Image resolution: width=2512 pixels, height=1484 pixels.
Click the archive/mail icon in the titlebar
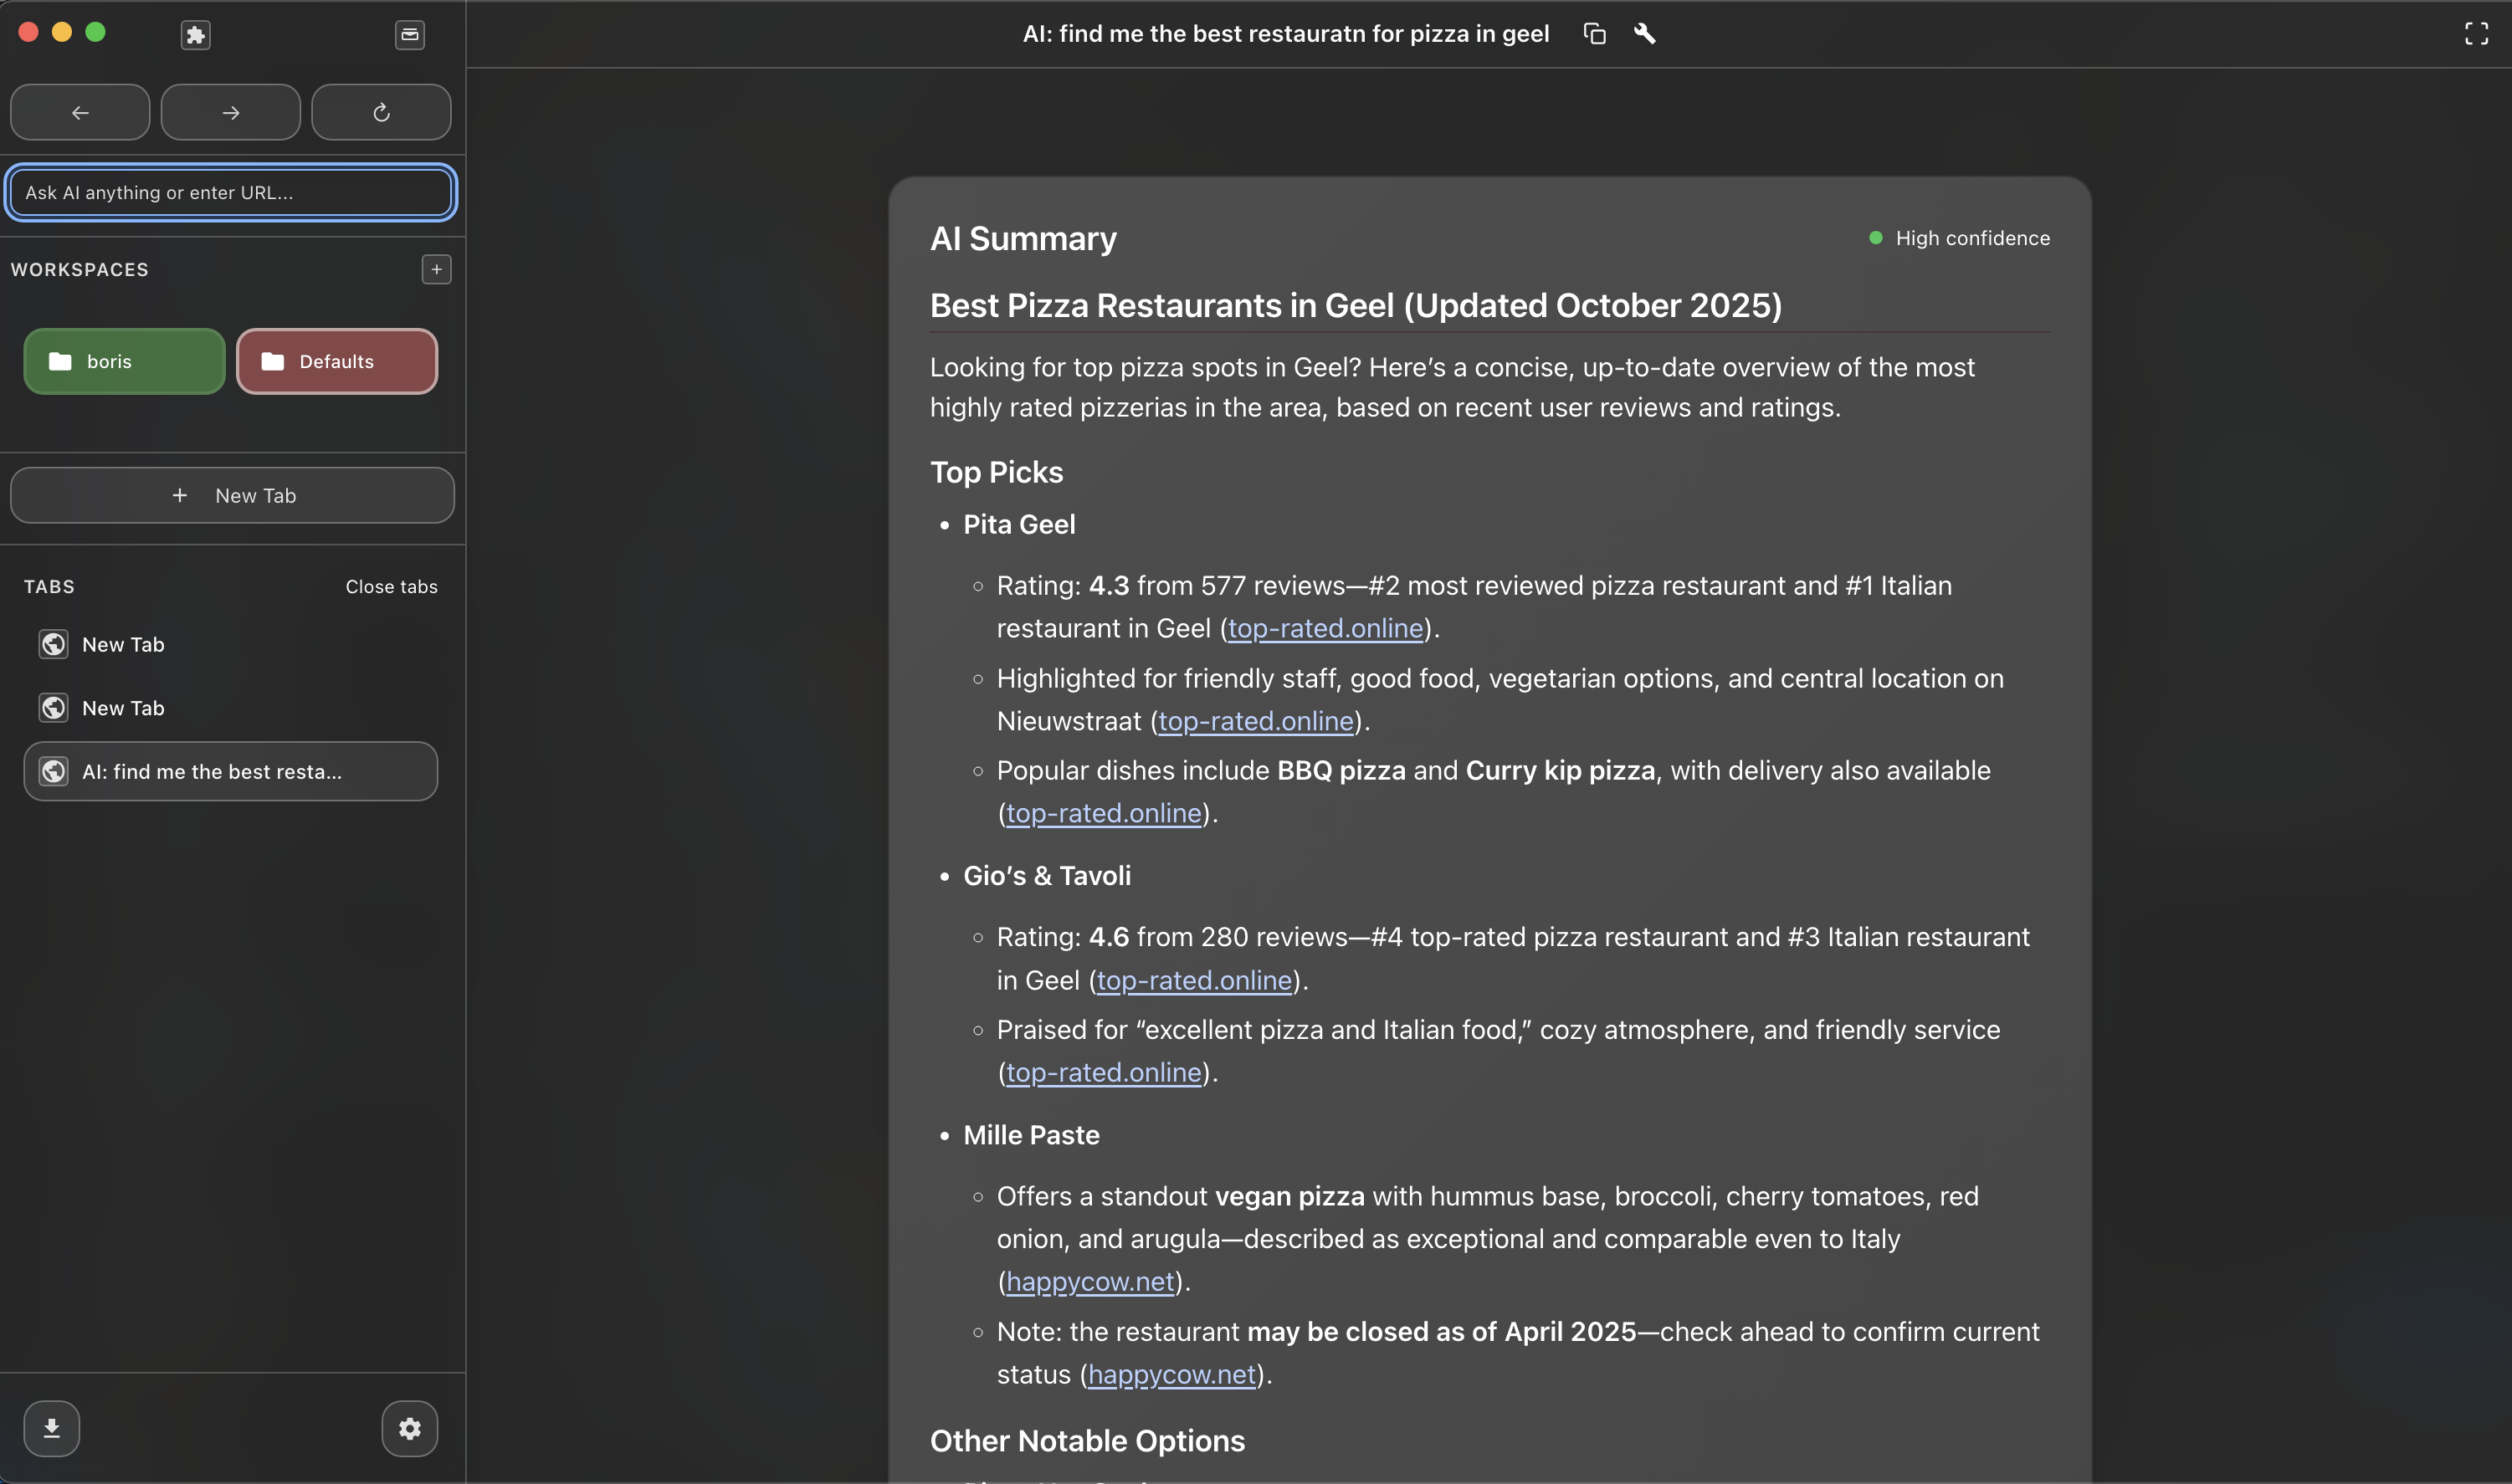[x=409, y=35]
